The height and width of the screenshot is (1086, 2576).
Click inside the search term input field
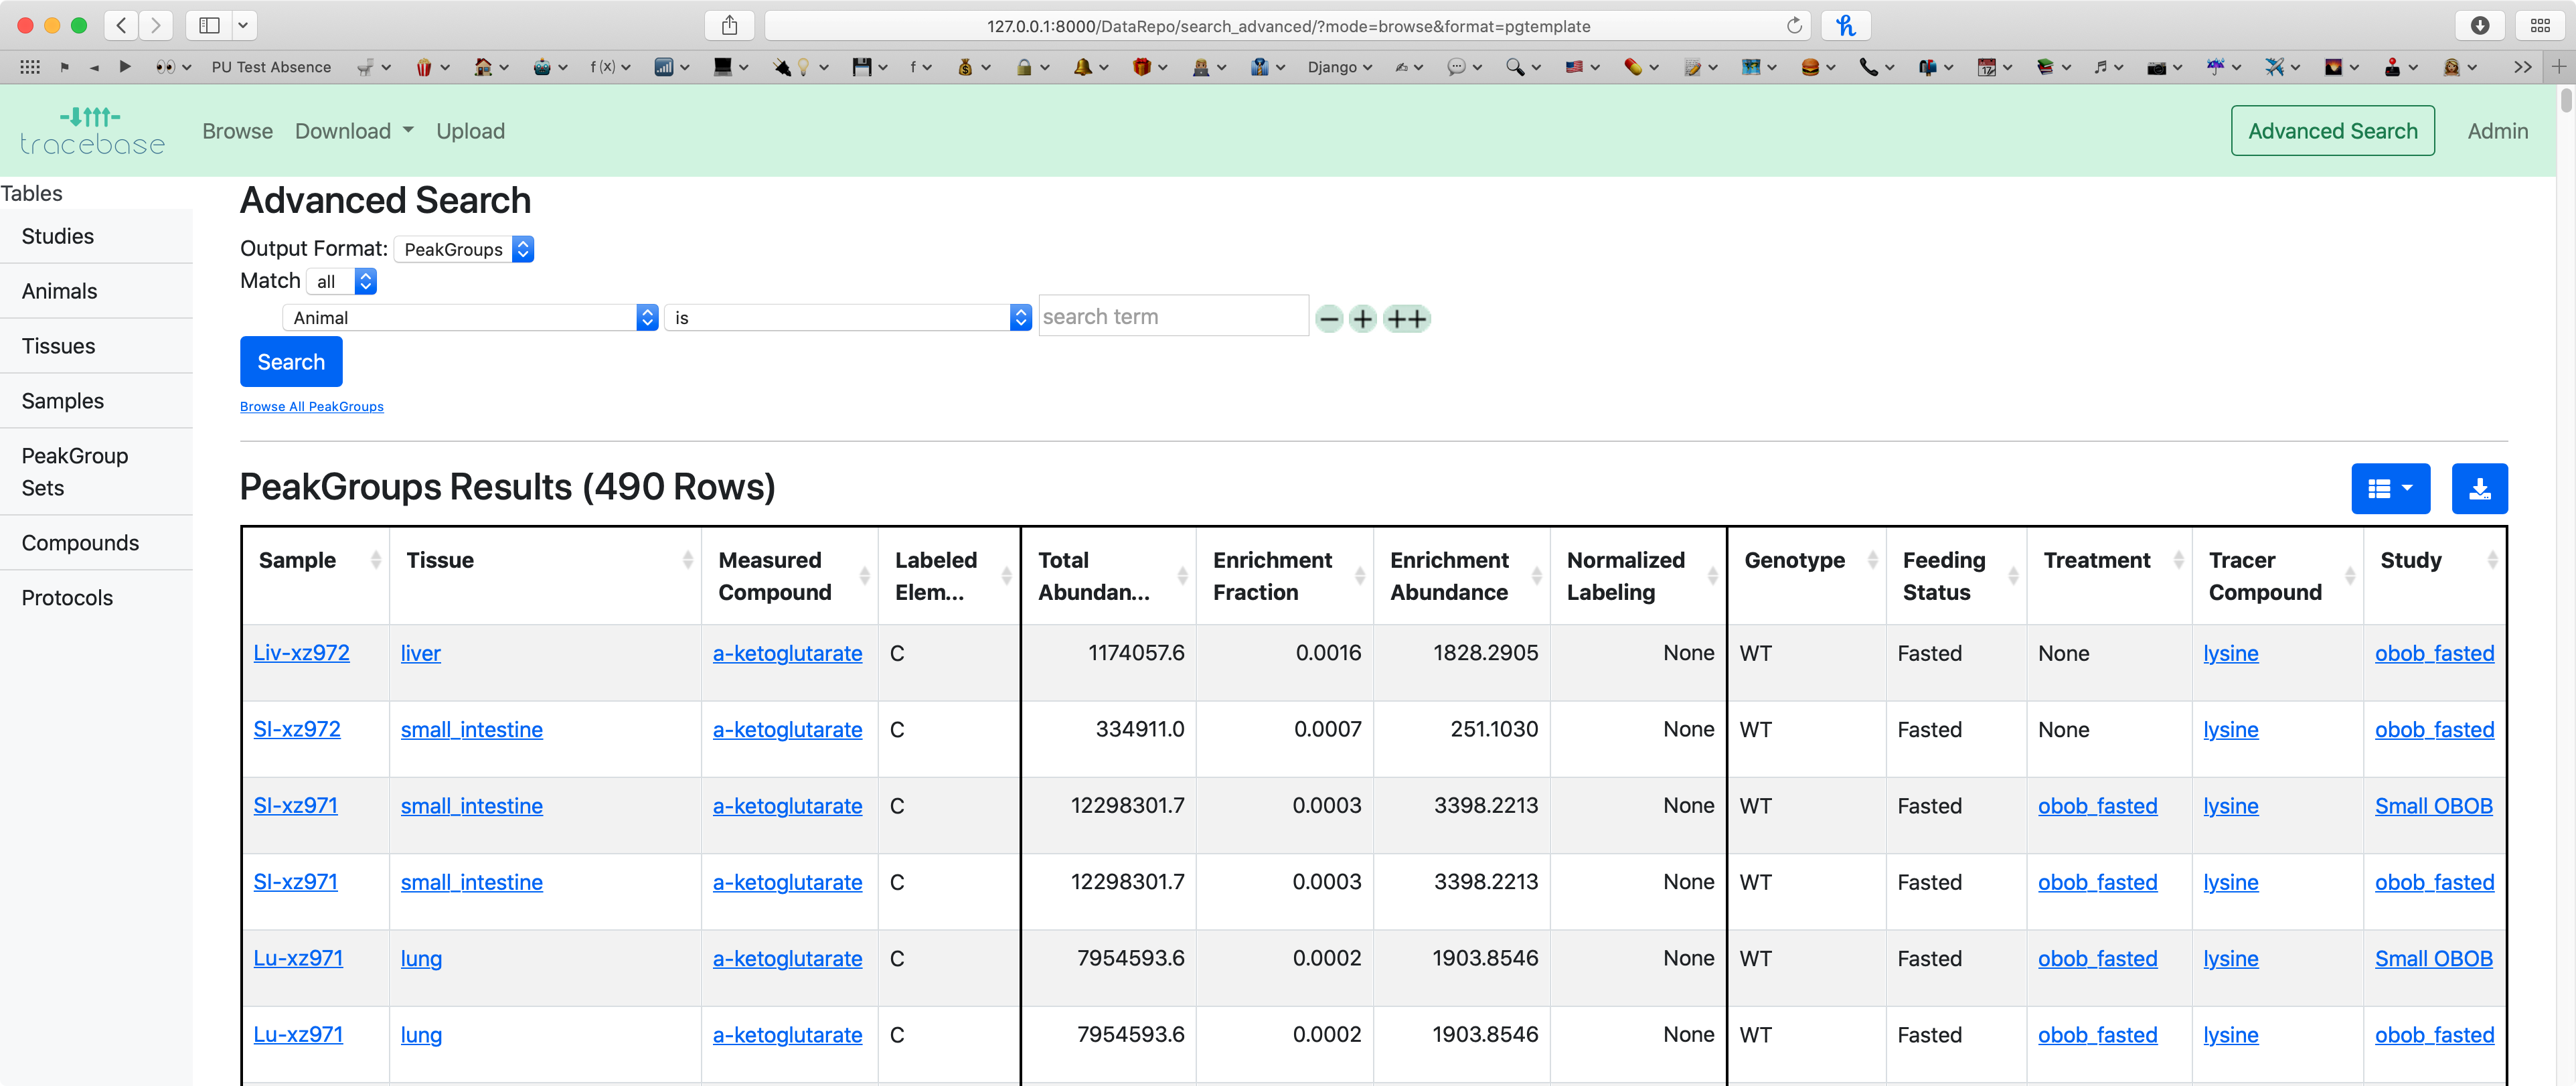coord(1172,315)
